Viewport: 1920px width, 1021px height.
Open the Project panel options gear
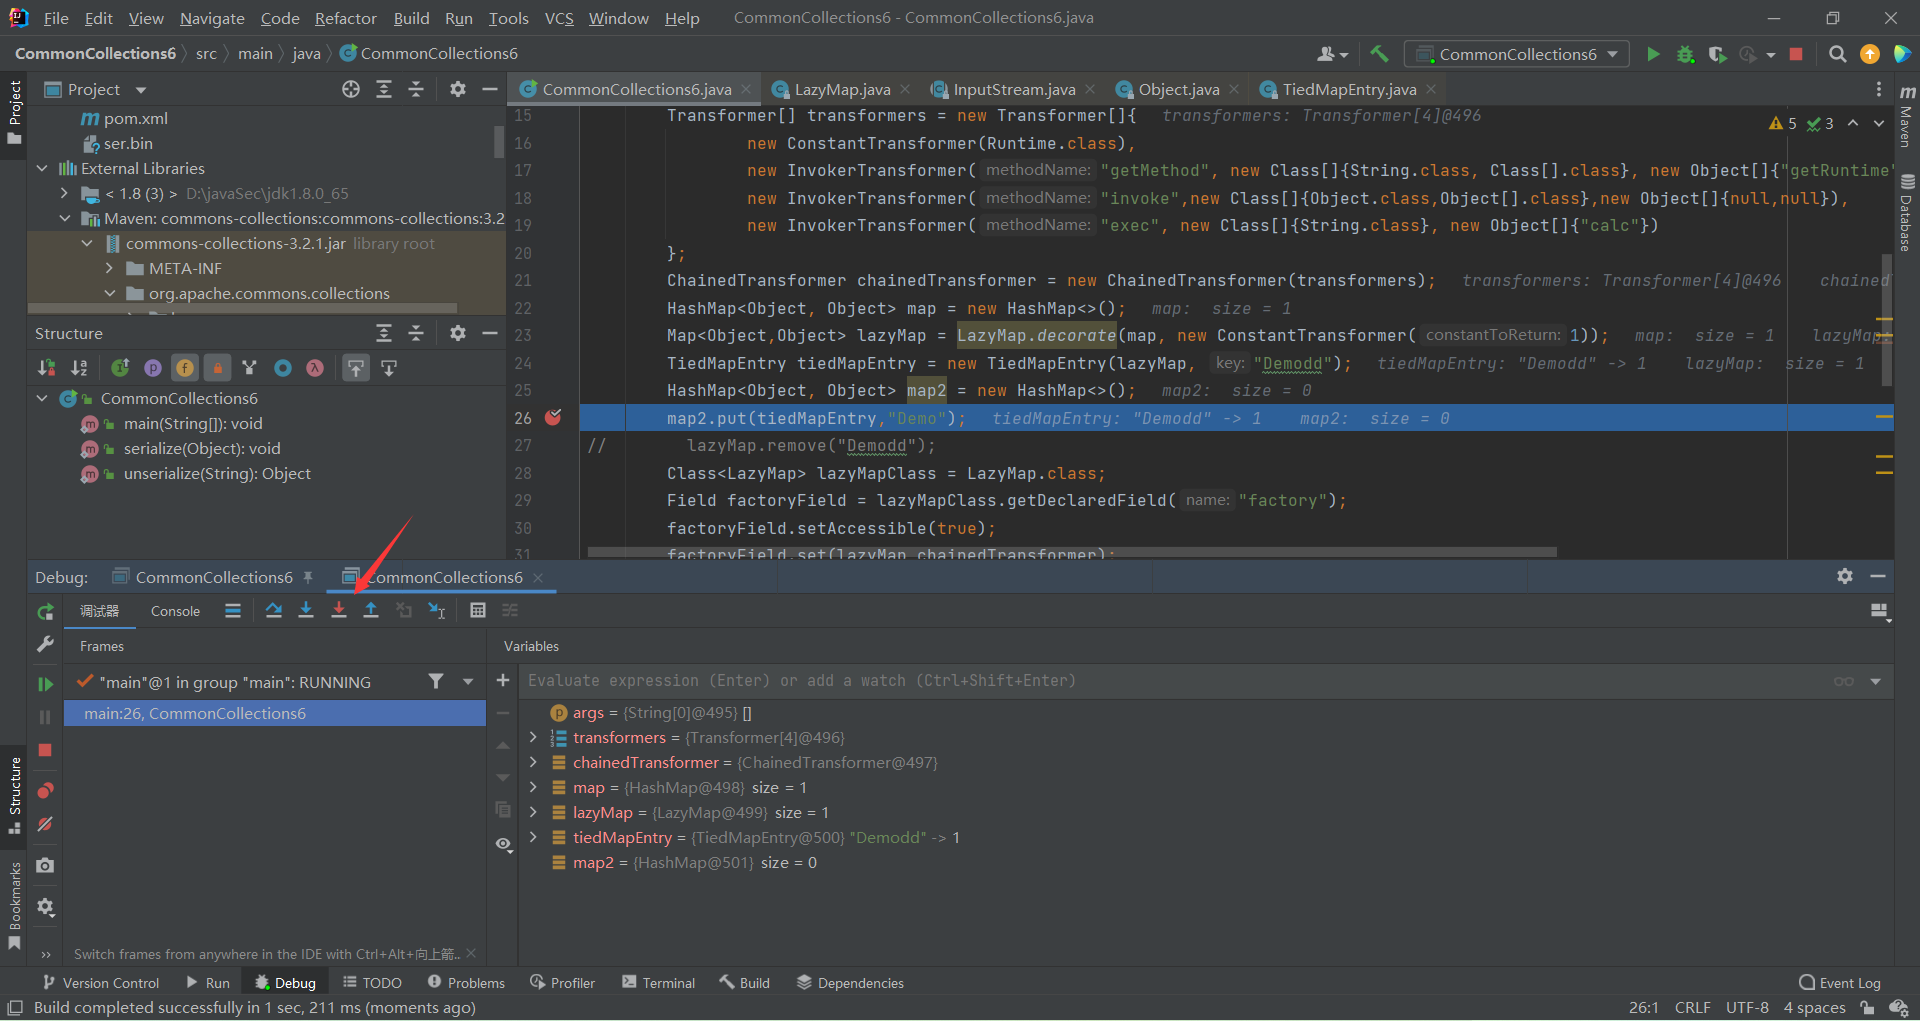coord(458,89)
